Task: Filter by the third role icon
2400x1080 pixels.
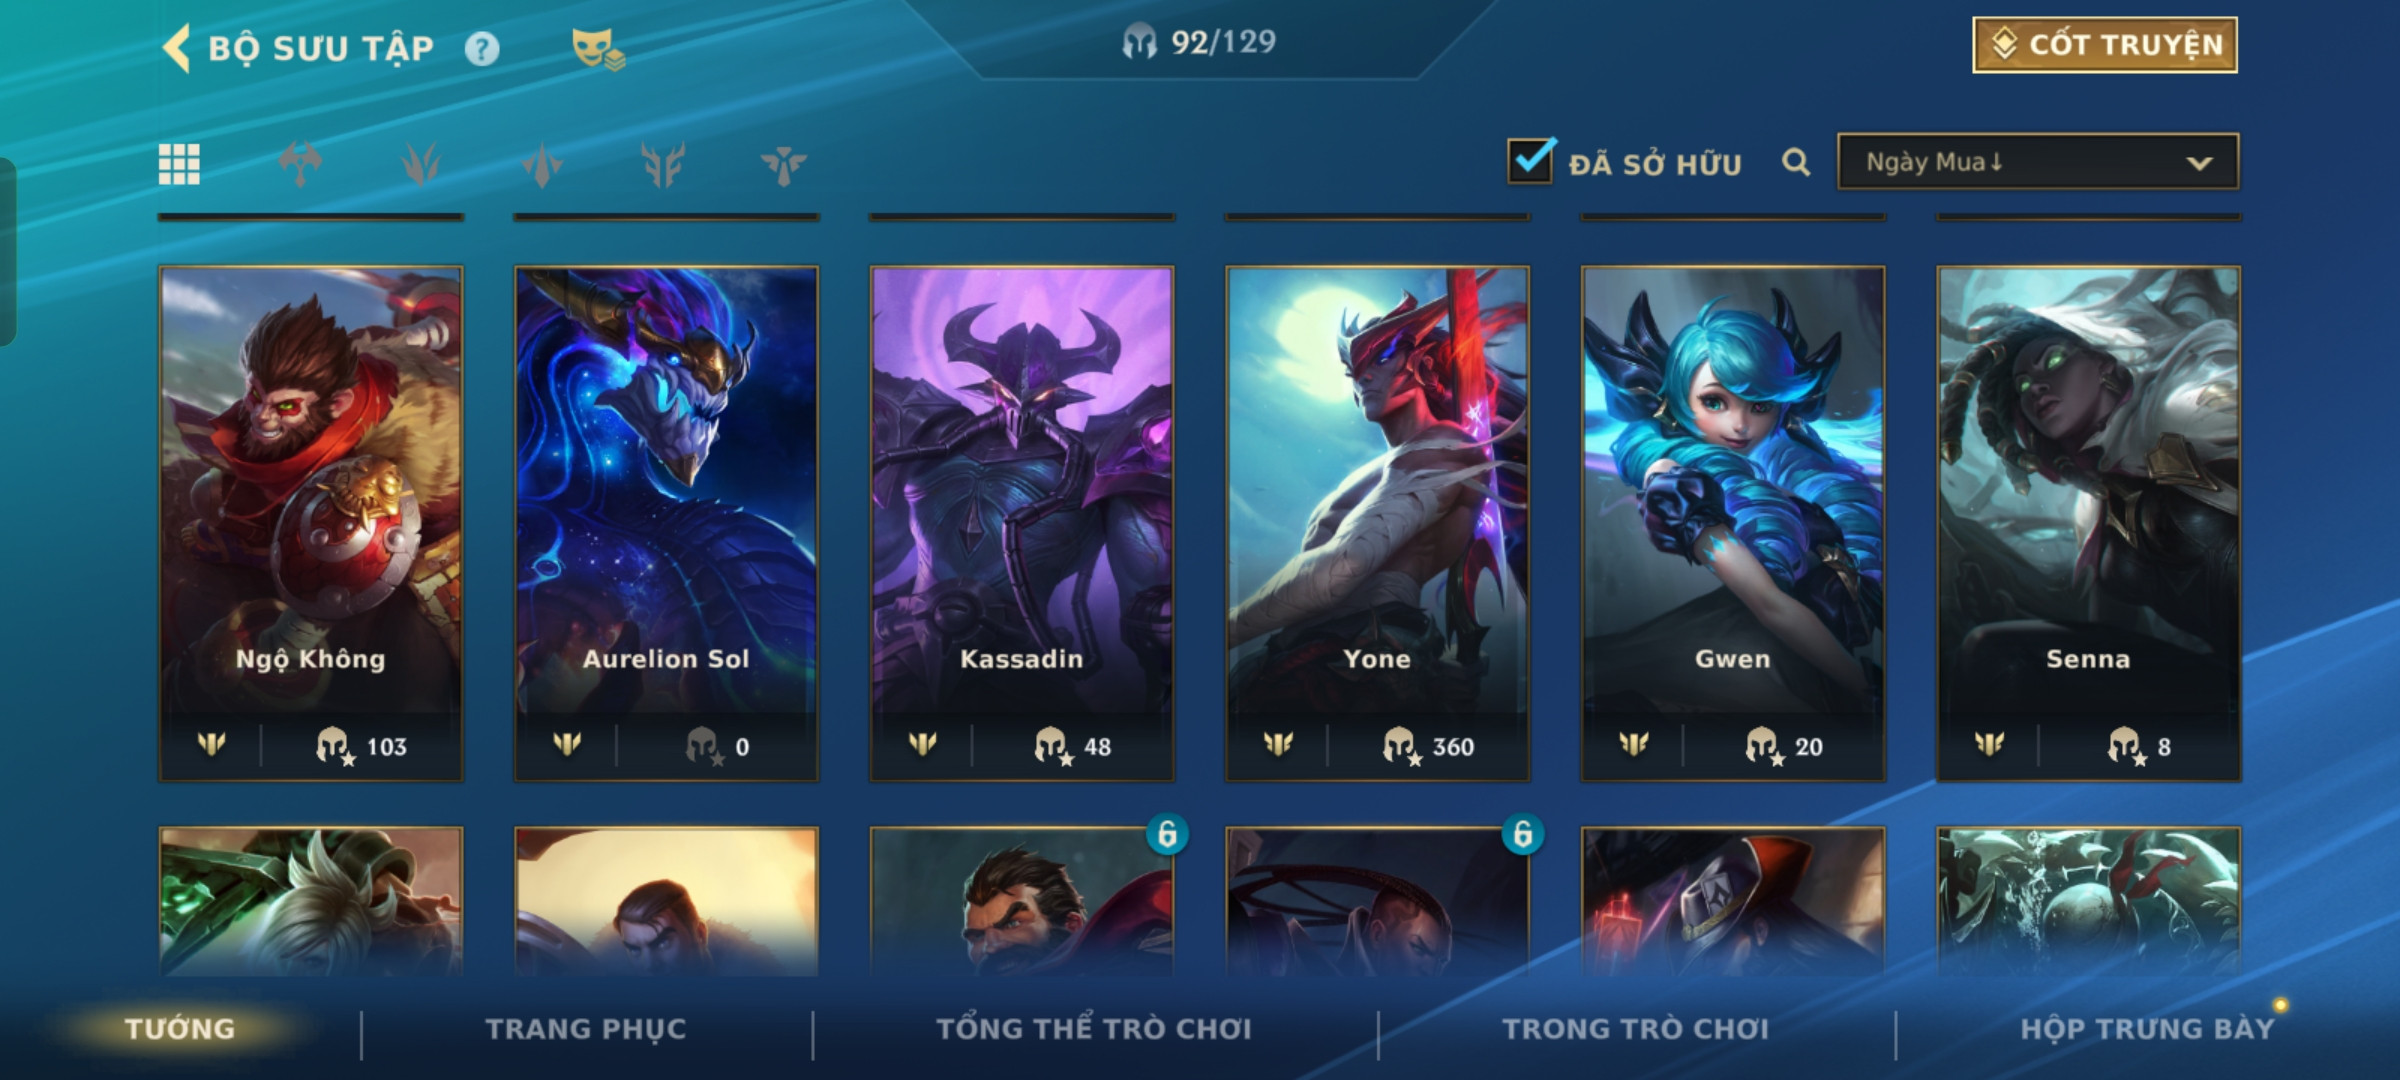Action: click(541, 164)
